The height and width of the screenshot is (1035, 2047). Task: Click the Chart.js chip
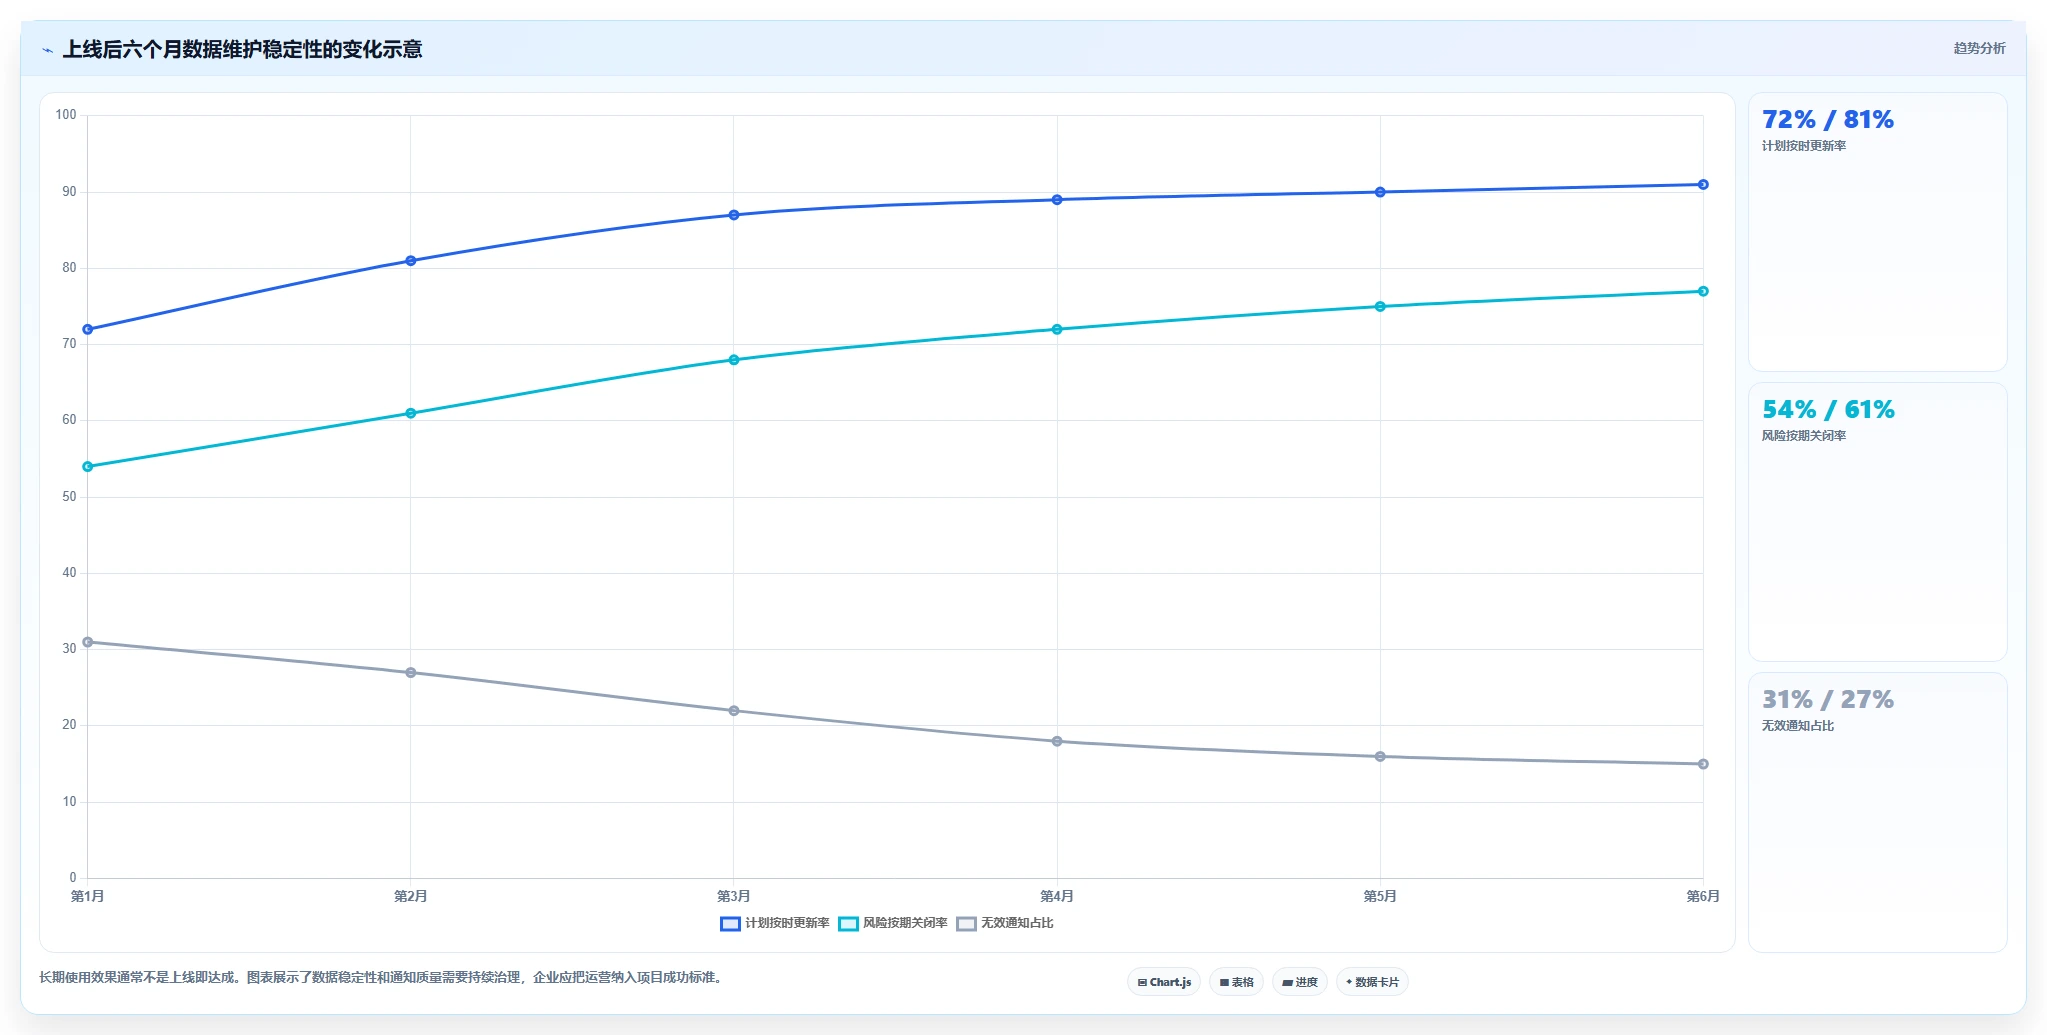coord(1164,982)
